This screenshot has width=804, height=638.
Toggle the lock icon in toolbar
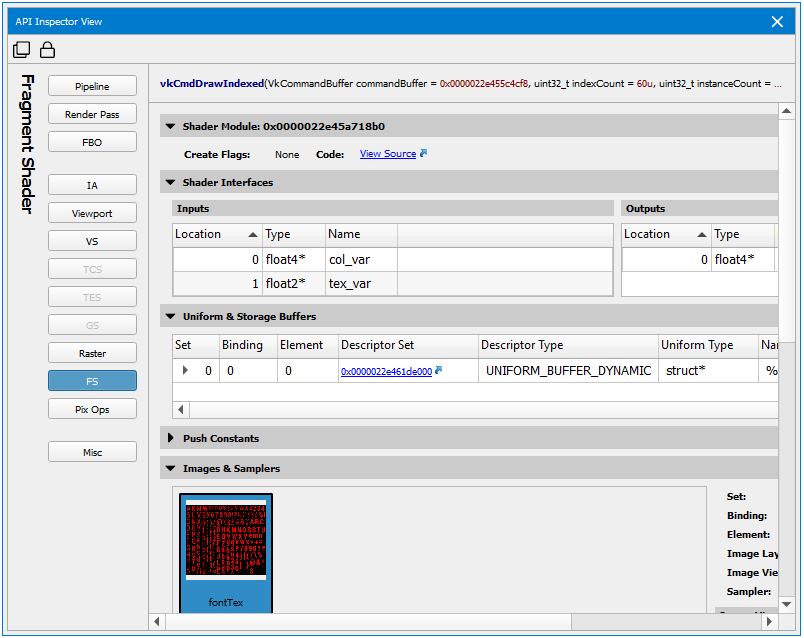(46, 50)
